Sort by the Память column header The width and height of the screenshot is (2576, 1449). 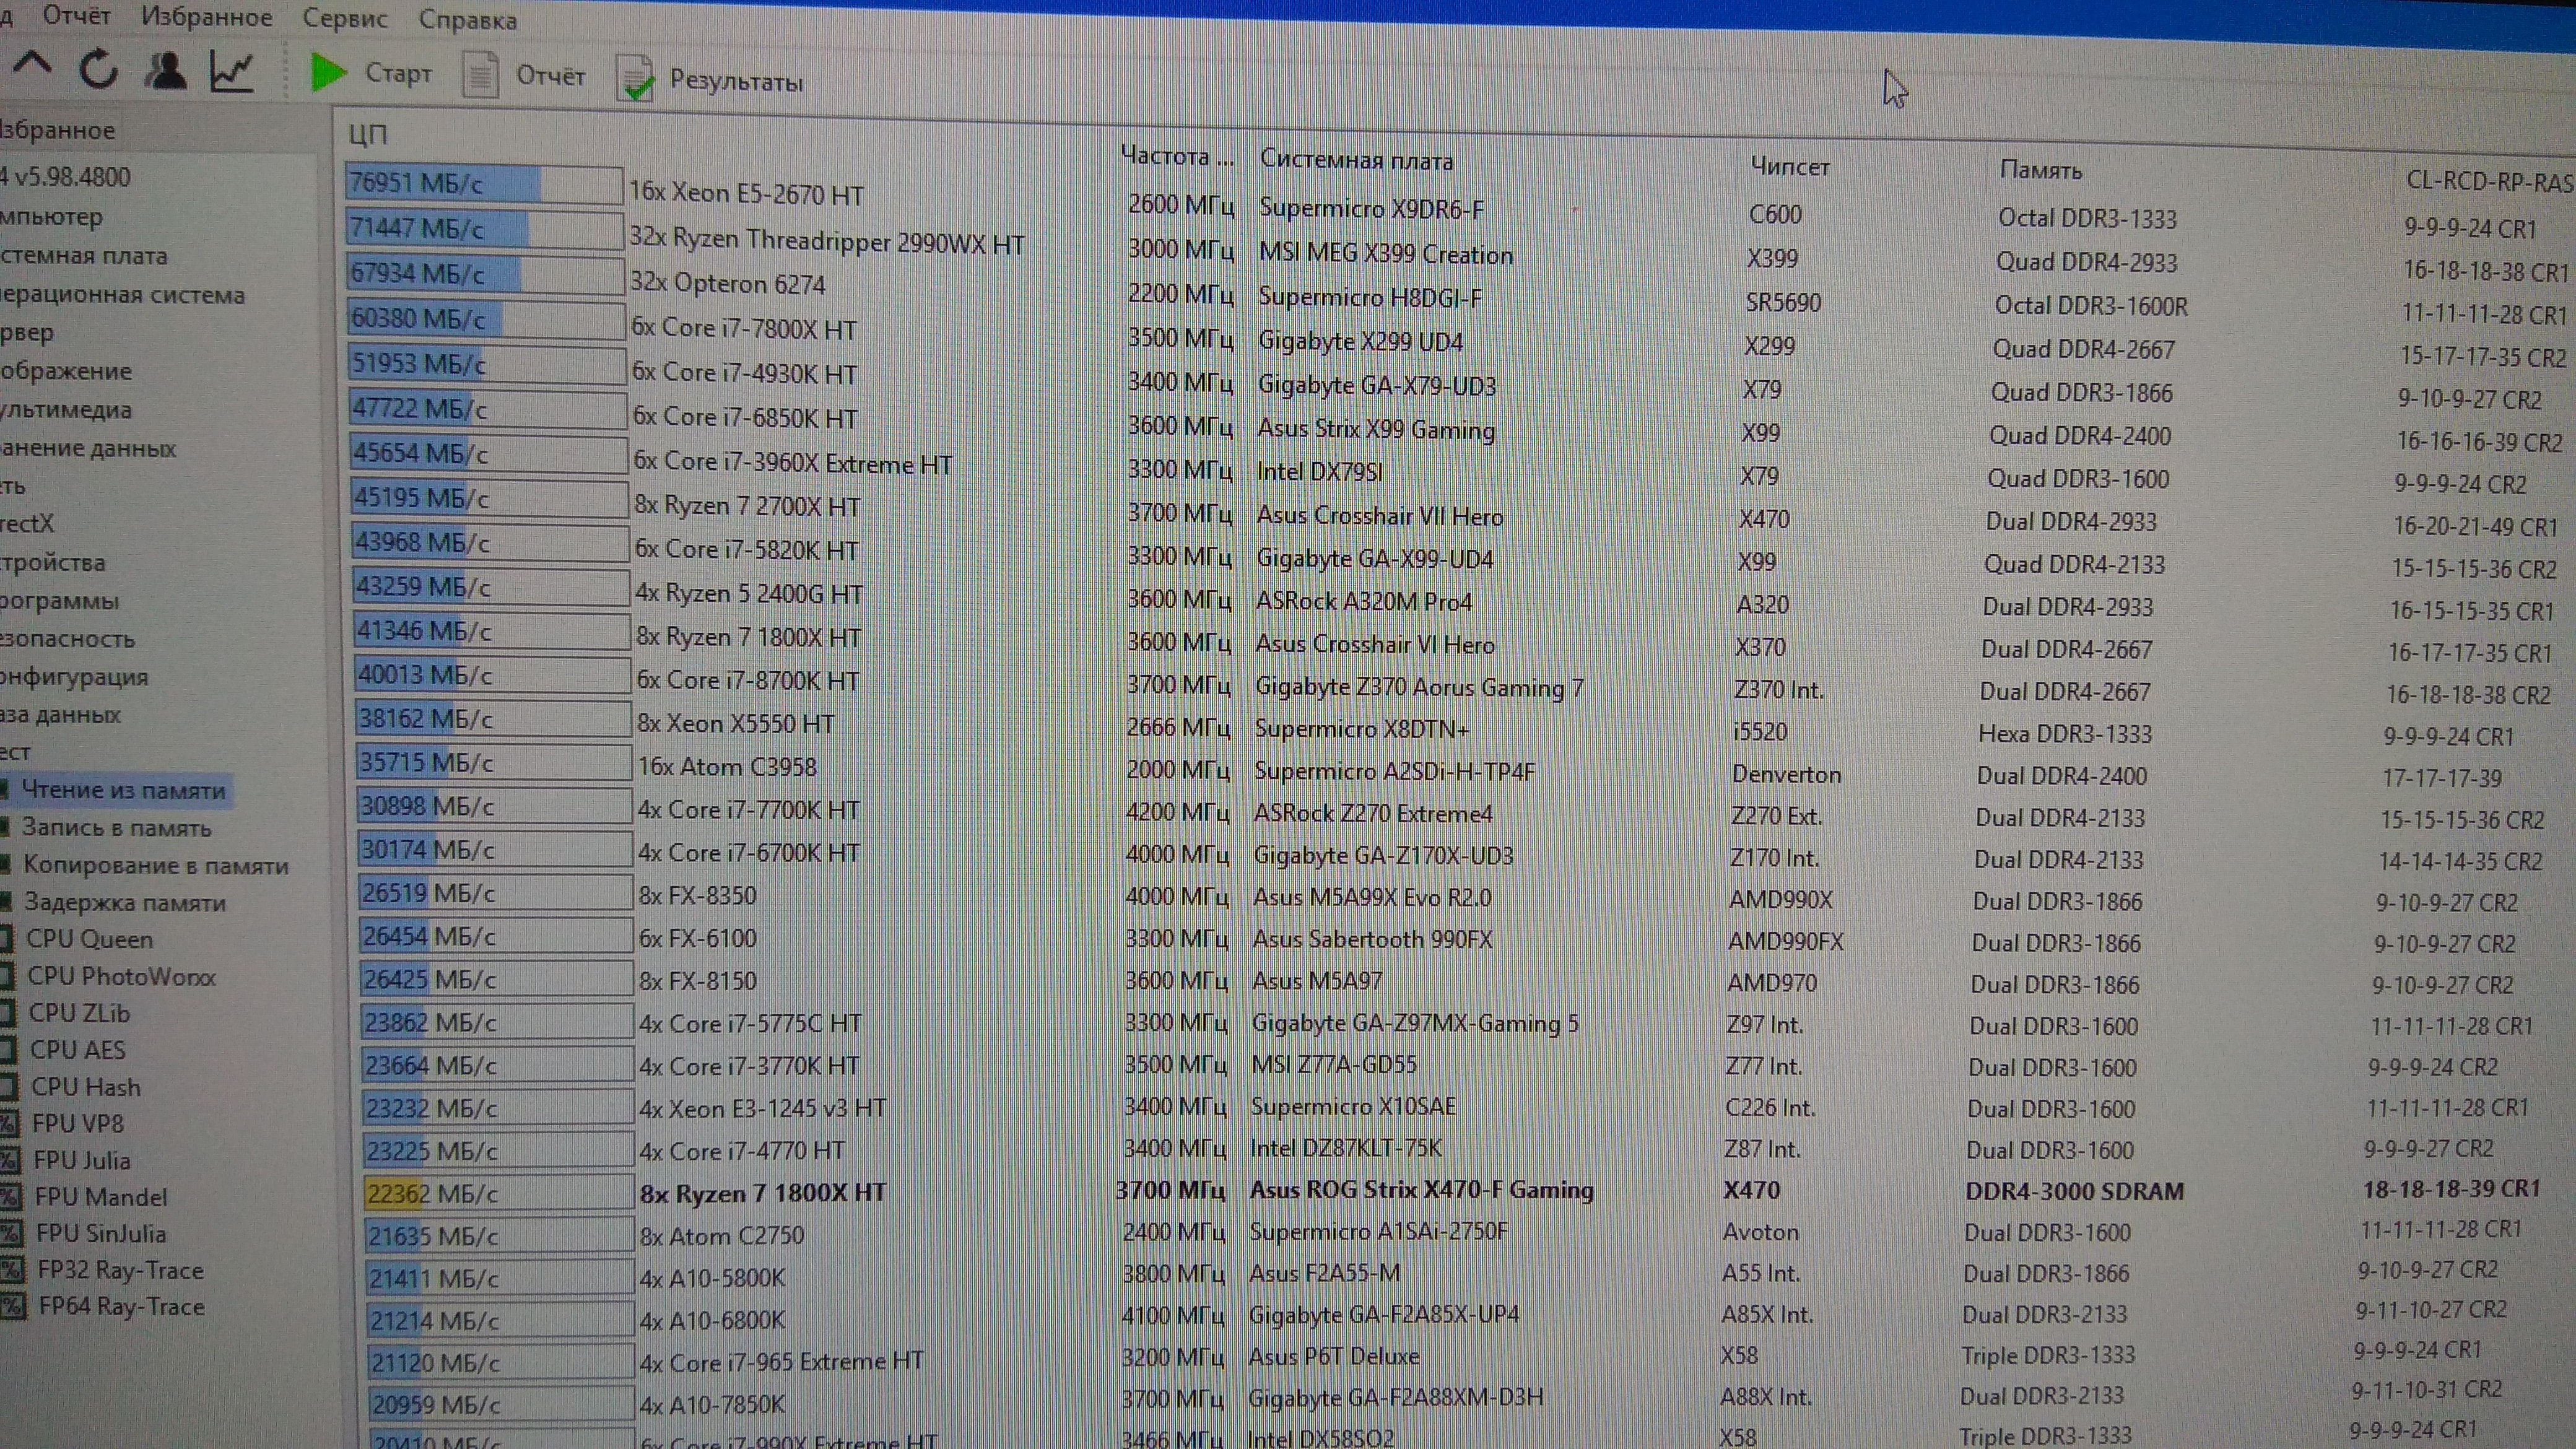2040,170
